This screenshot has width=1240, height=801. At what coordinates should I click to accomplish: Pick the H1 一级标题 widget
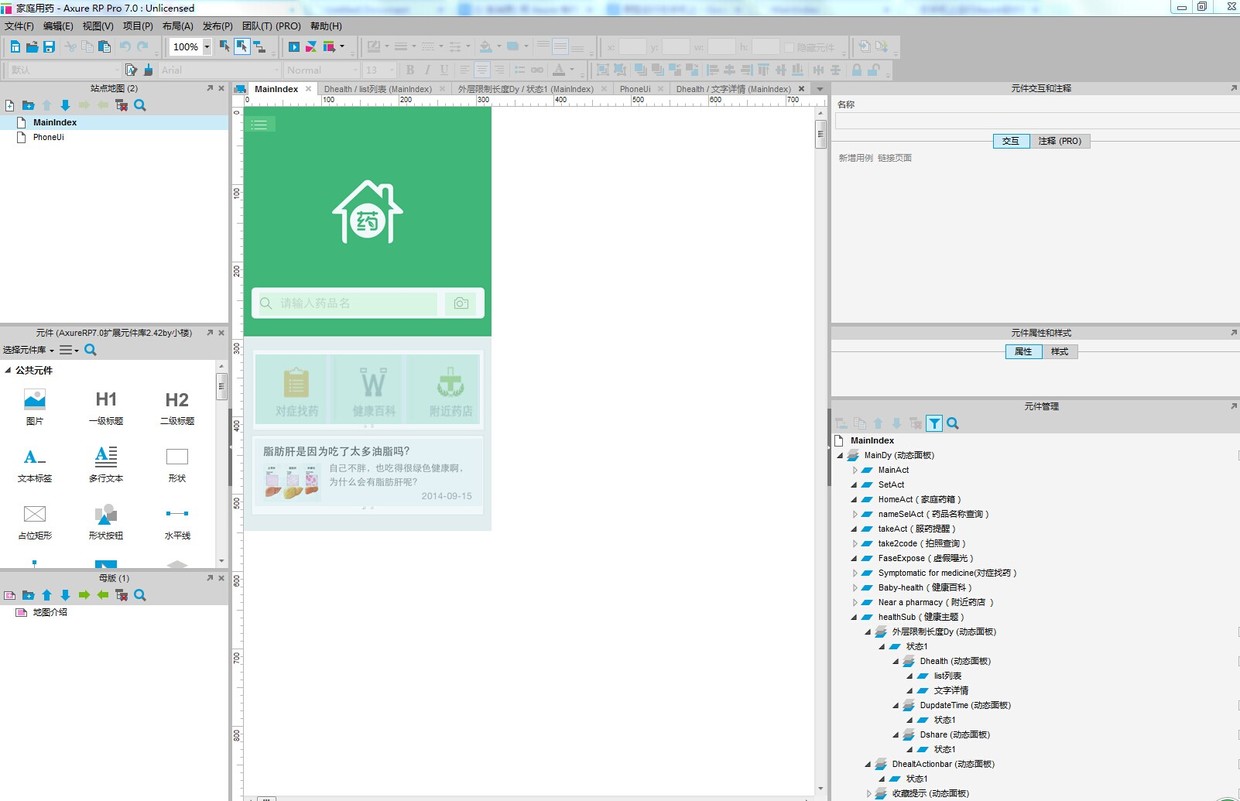[x=106, y=408]
